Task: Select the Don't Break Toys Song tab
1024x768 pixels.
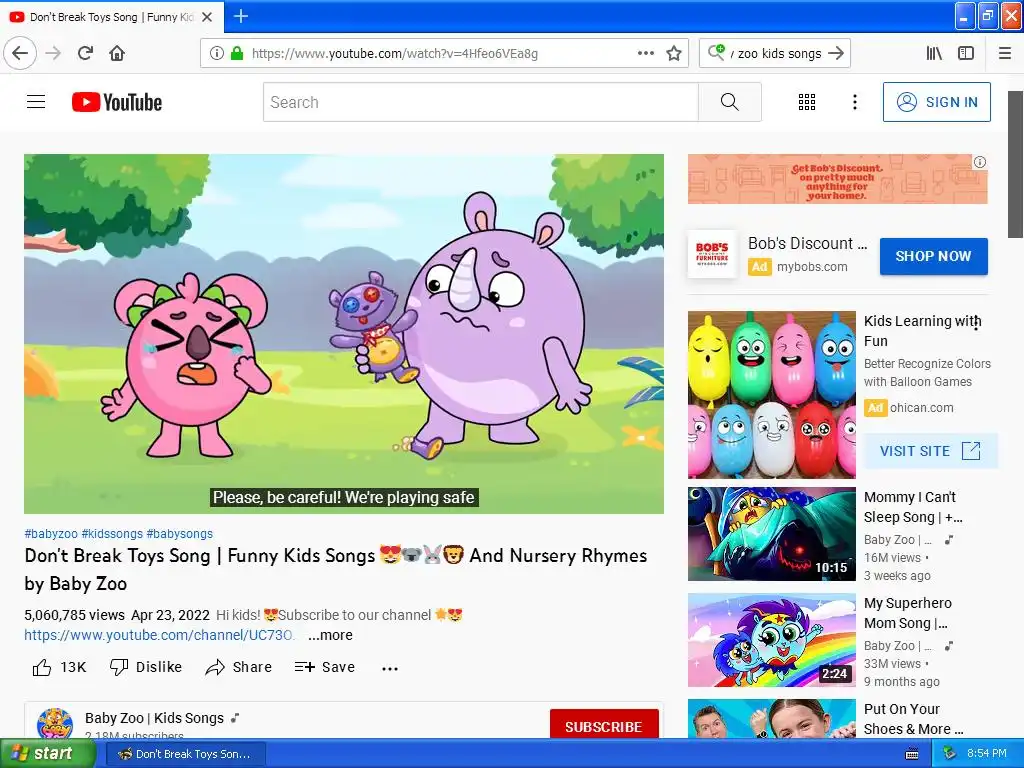Action: pos(112,17)
